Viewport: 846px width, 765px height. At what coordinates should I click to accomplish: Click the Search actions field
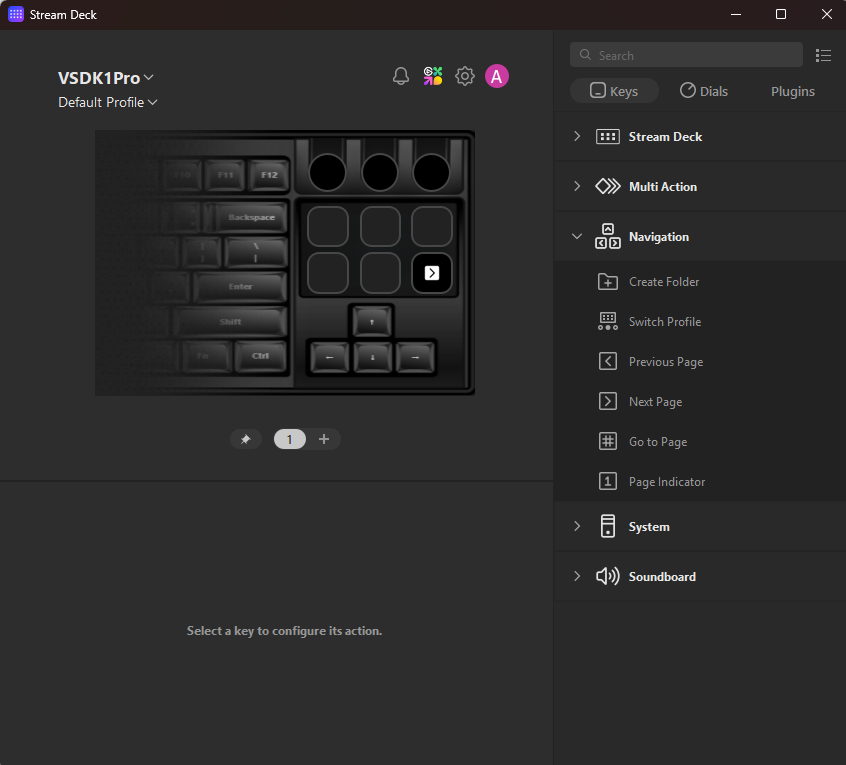686,55
